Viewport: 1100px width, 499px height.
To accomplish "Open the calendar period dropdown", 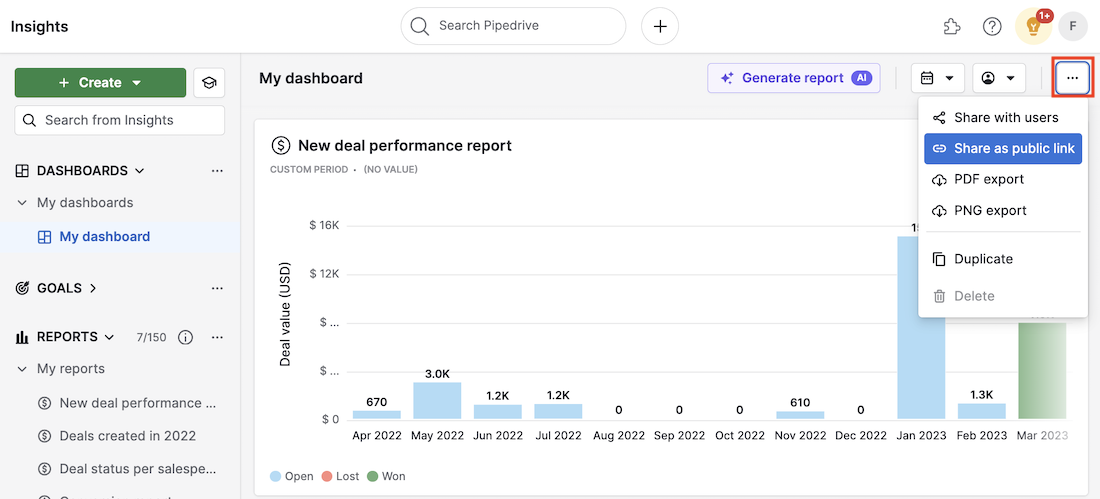I will (938, 78).
